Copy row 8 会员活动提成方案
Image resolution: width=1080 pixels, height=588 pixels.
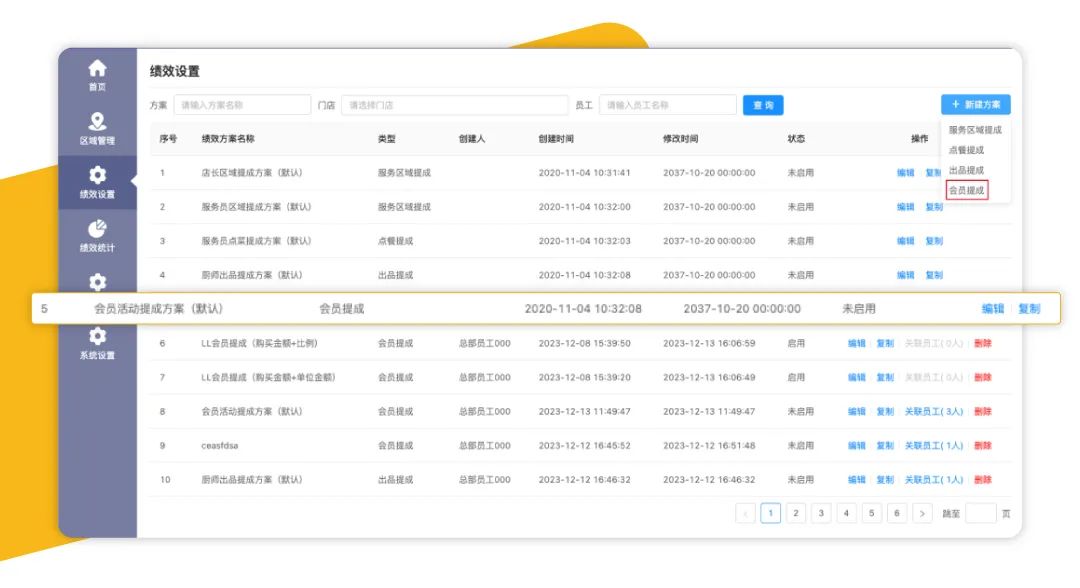click(885, 411)
